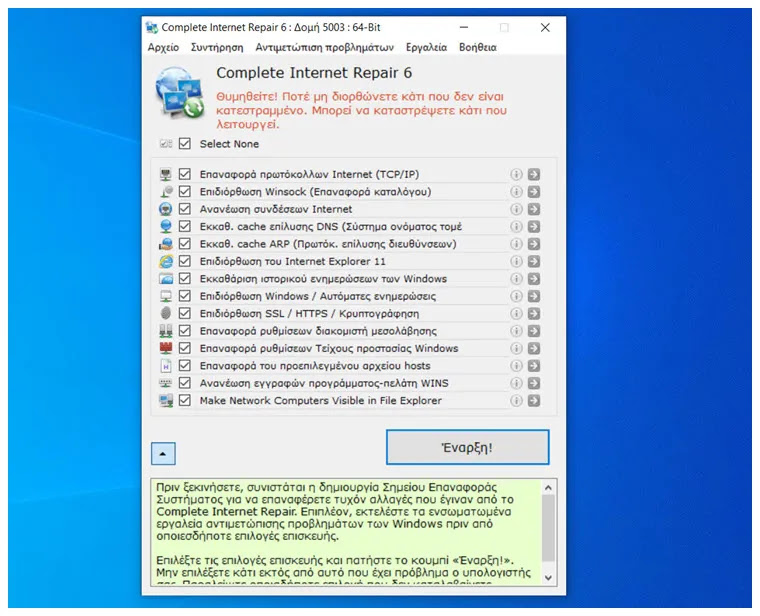Screen dimensions: 760x616
Task: Run arrow for Windows Firewall reset row
Action: 534,348
